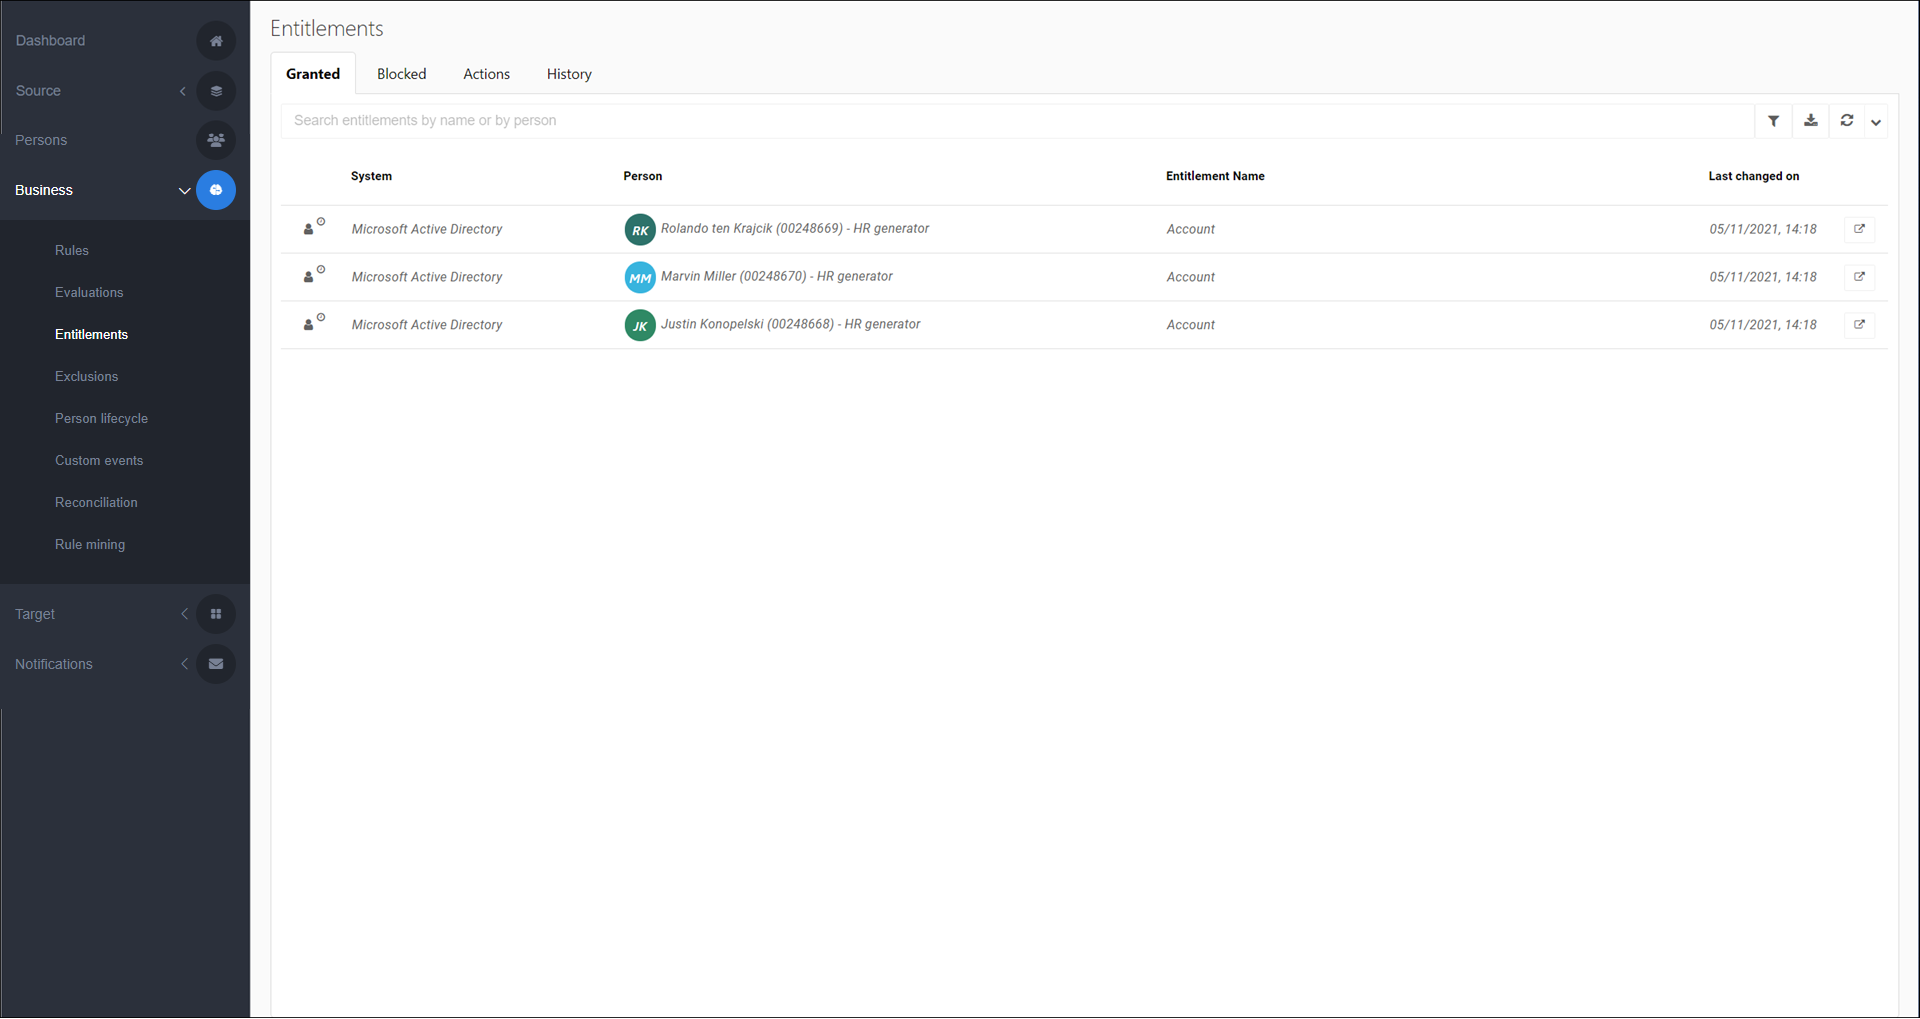Image resolution: width=1920 pixels, height=1019 pixels.
Task: Click the Notifications envelope icon
Action: (216, 664)
